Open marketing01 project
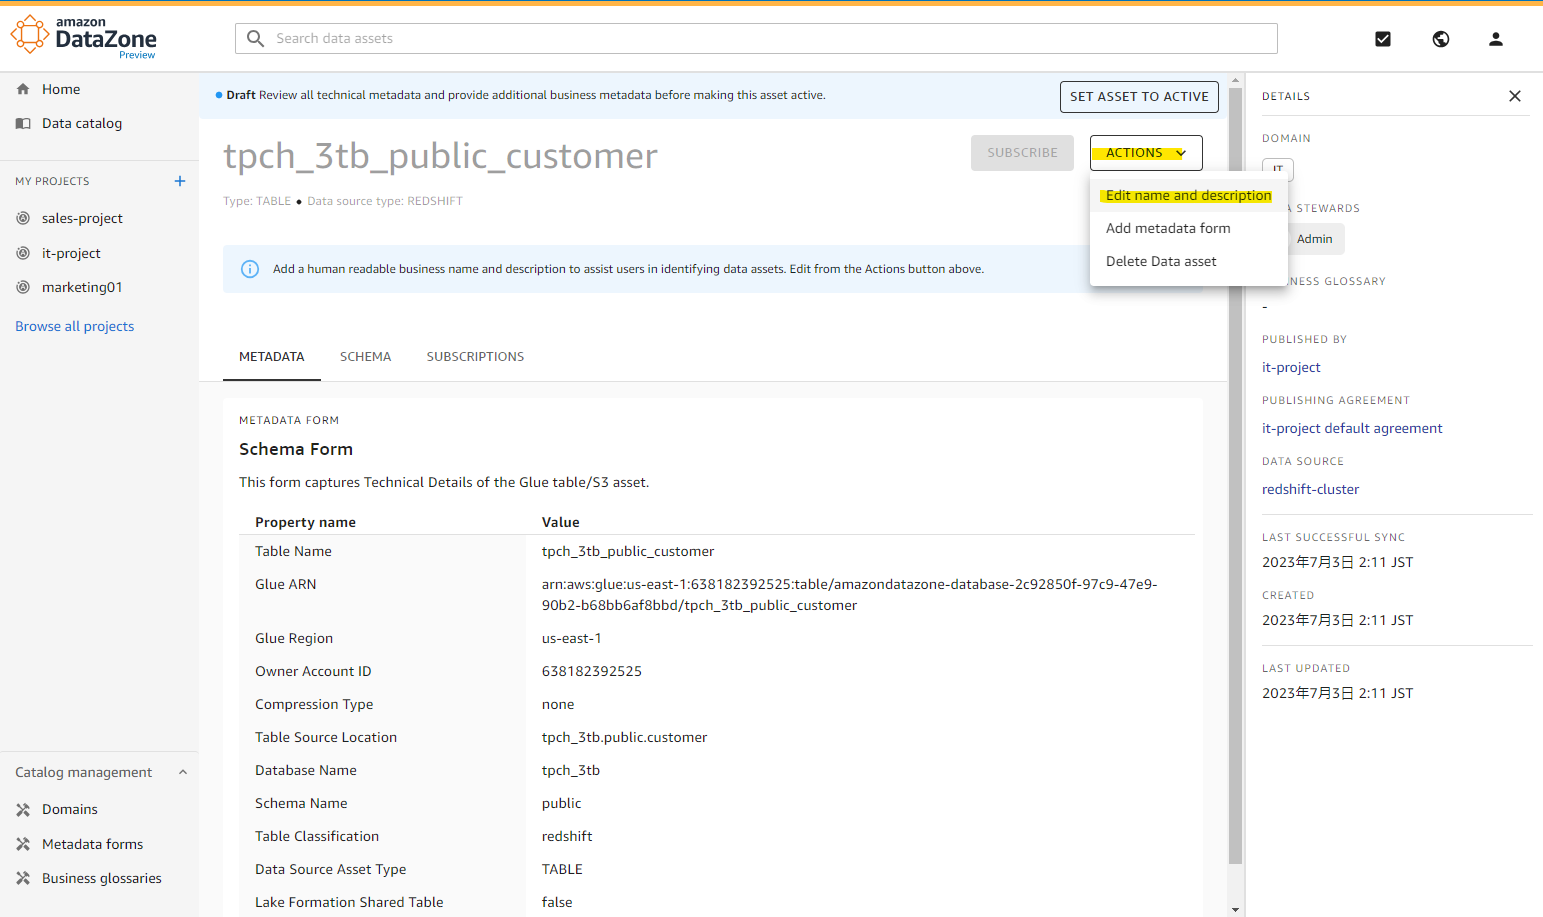This screenshot has height=917, width=1543. pos(82,287)
